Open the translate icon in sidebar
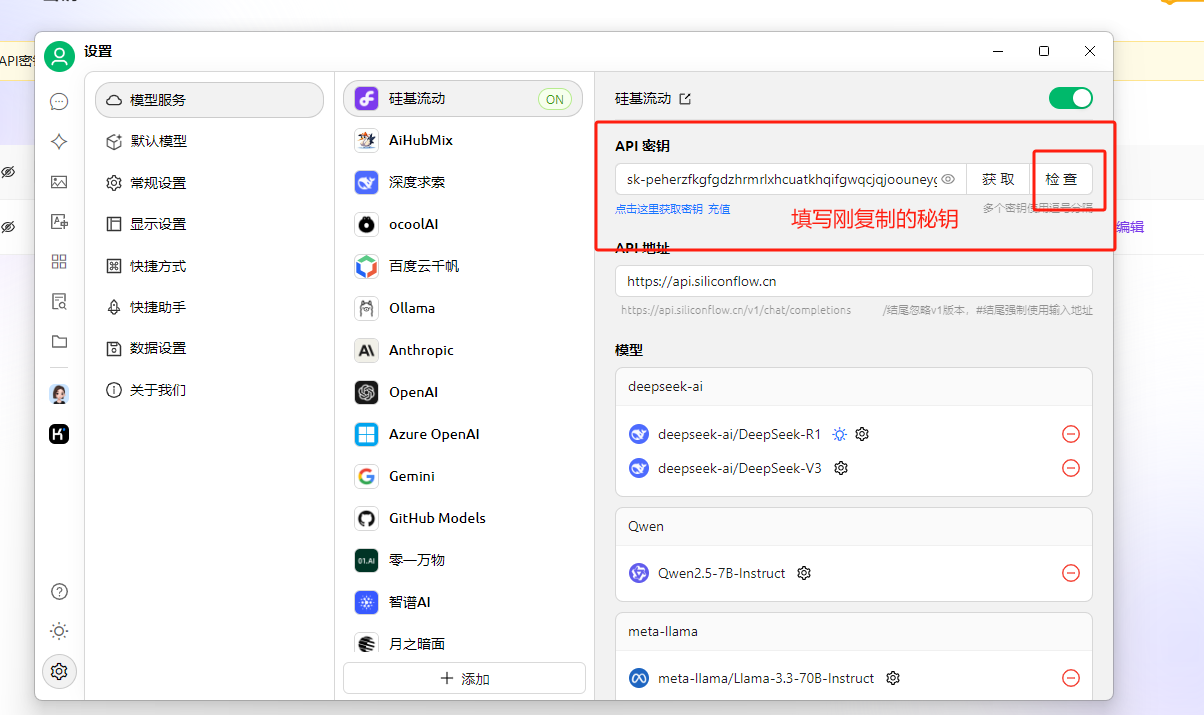The image size is (1204, 715). click(x=59, y=222)
